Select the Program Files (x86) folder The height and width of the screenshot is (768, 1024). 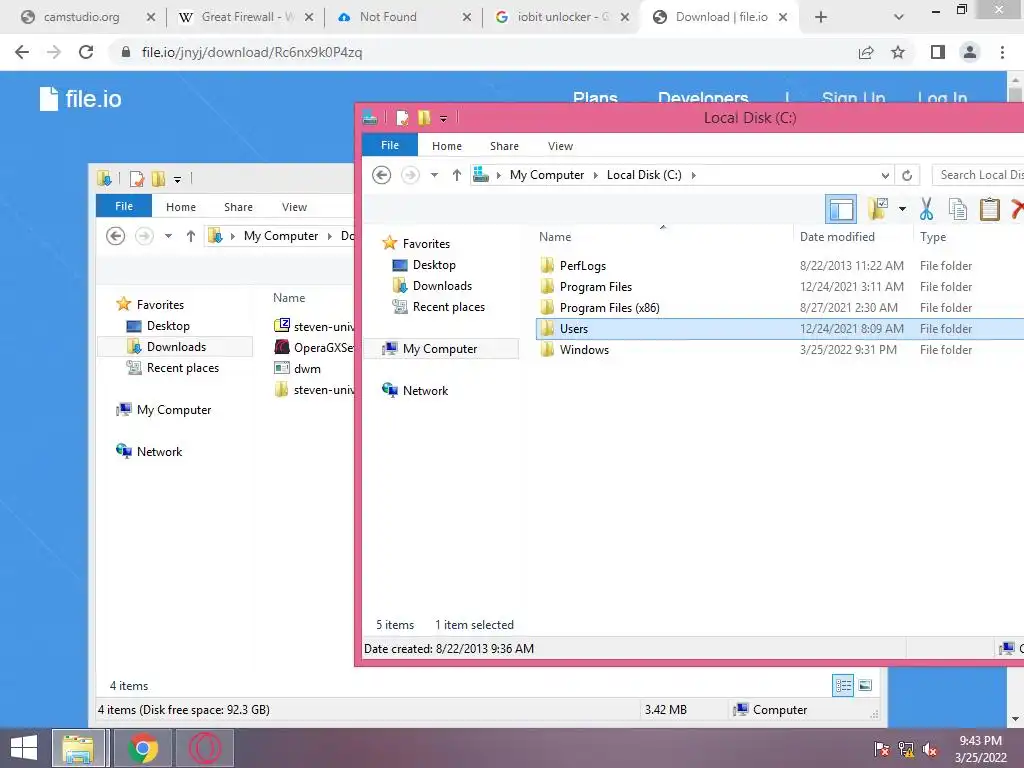click(x=609, y=308)
